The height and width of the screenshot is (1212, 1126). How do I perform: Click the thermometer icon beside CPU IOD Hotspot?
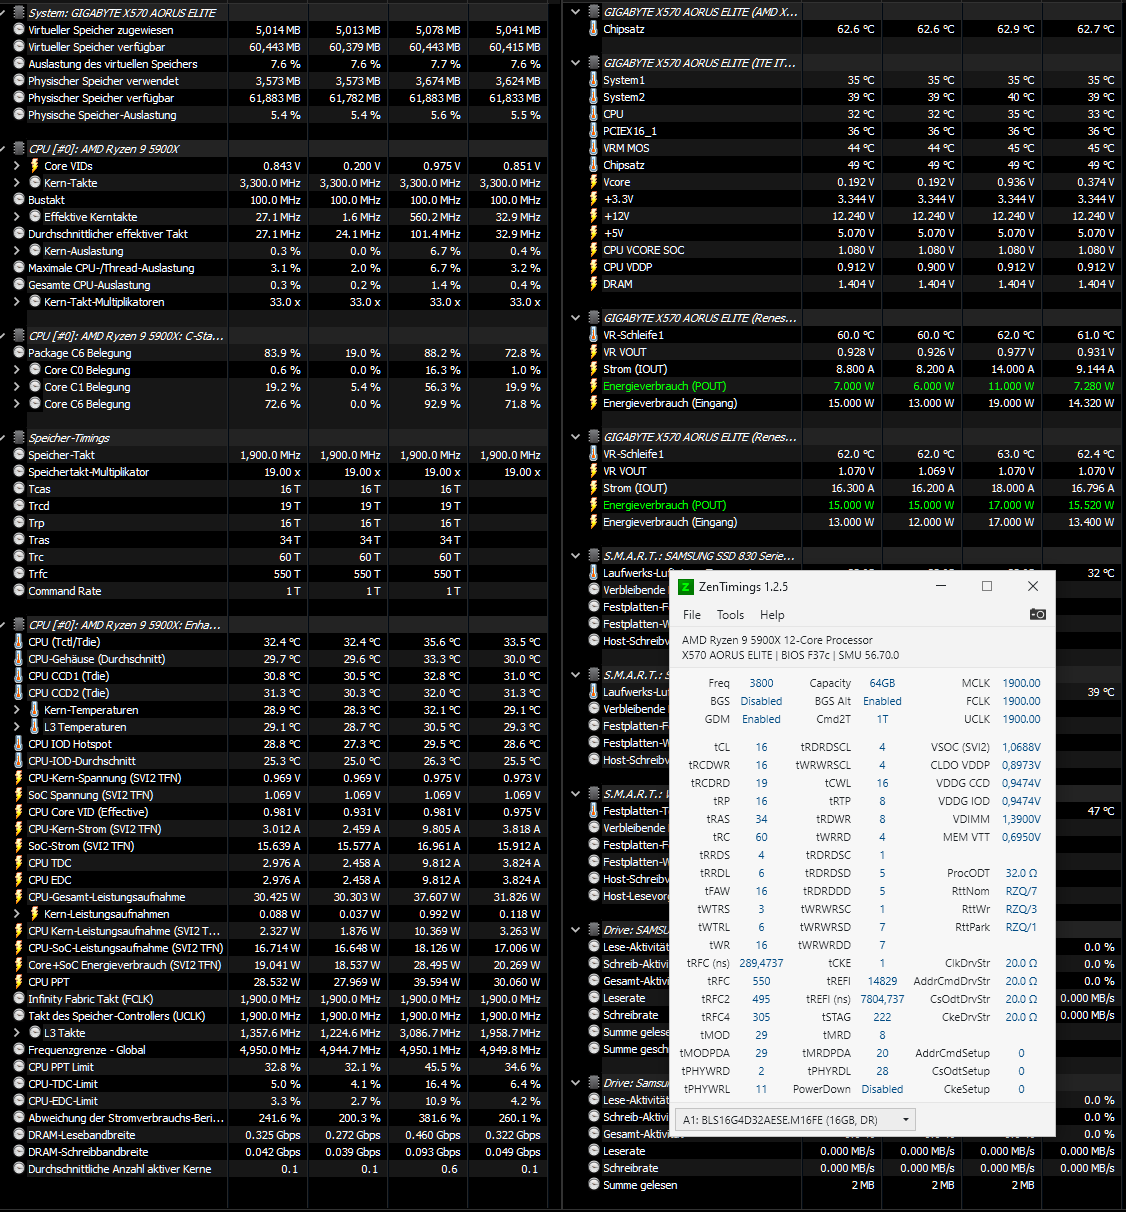click(18, 743)
